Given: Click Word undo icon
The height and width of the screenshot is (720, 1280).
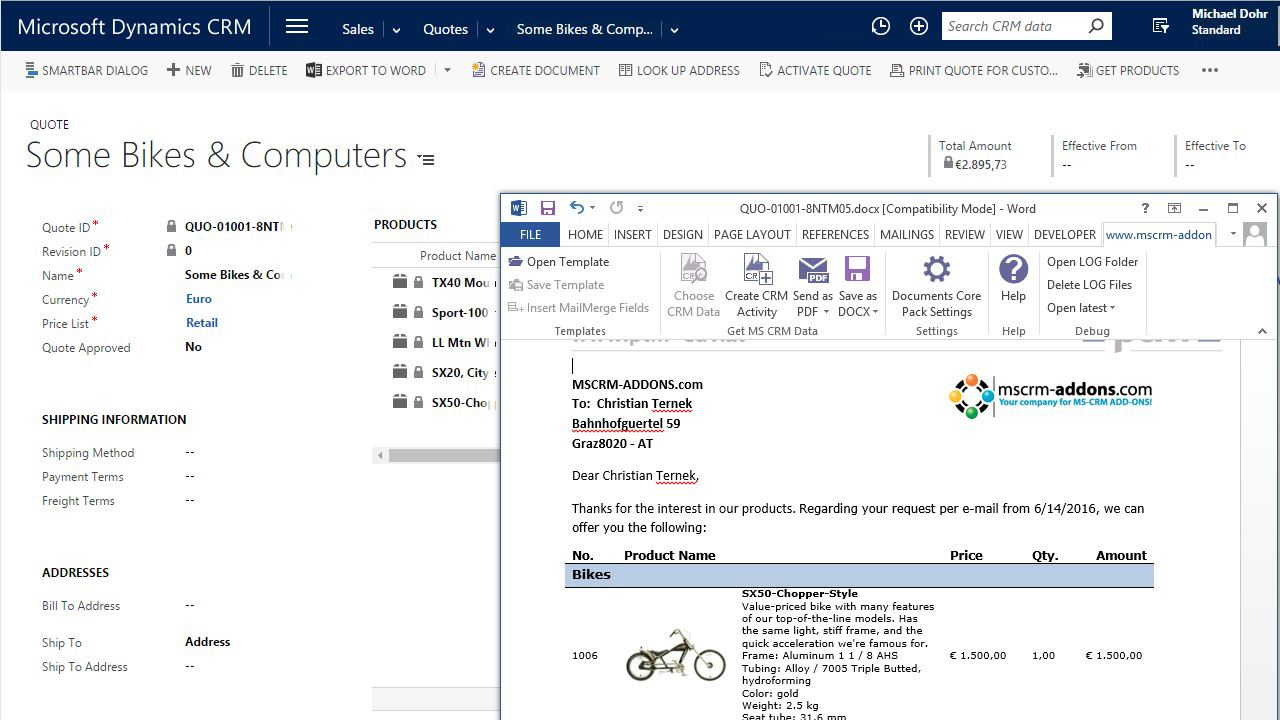Looking at the screenshot, I should tap(577, 208).
